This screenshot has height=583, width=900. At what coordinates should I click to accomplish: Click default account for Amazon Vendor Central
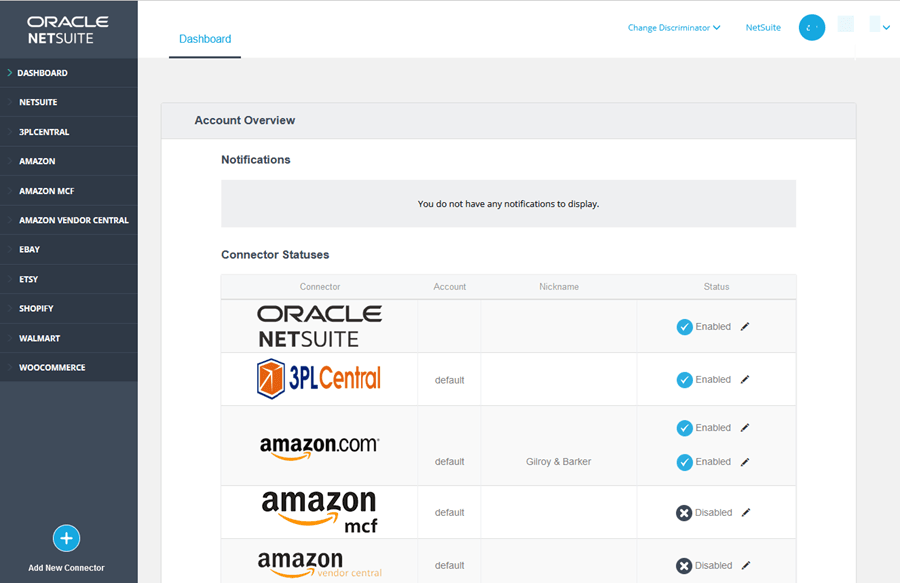coord(449,565)
